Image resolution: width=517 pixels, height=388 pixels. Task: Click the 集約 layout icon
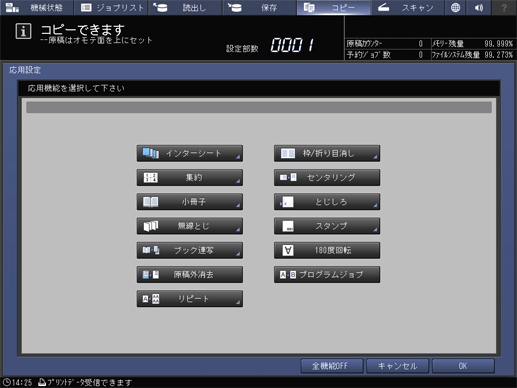(151, 177)
